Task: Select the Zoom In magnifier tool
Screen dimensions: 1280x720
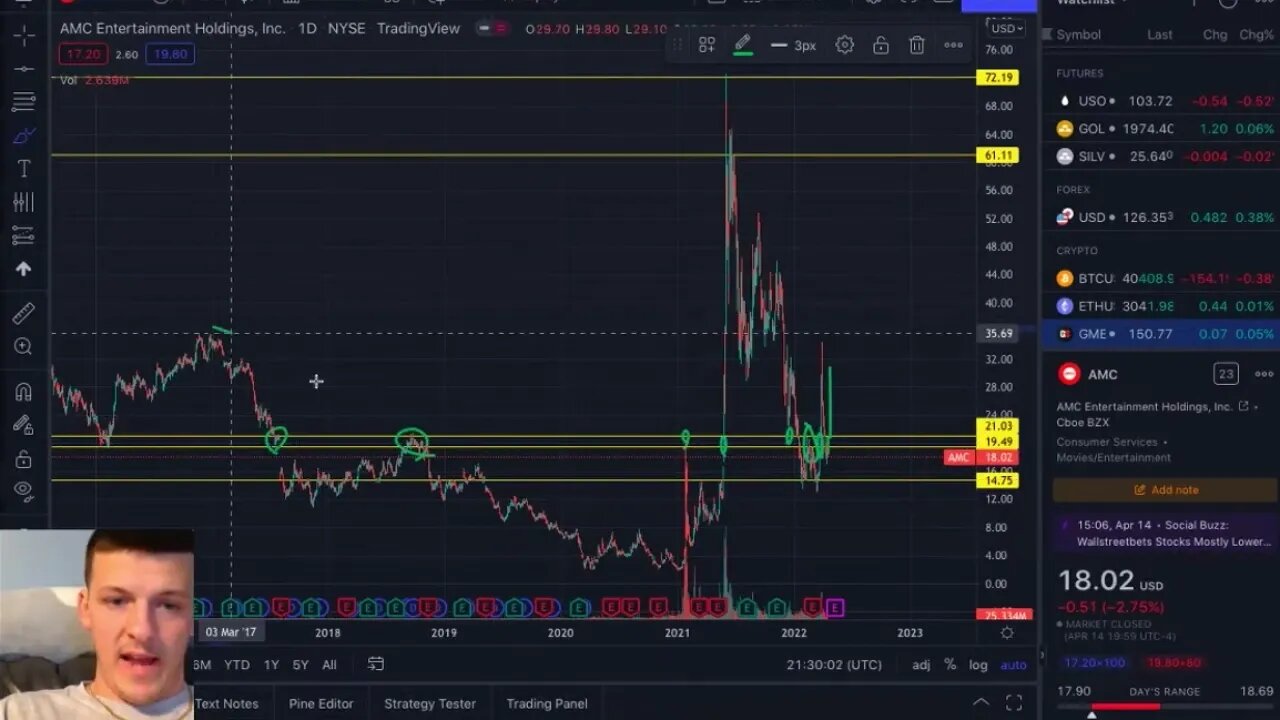Action: (24, 347)
